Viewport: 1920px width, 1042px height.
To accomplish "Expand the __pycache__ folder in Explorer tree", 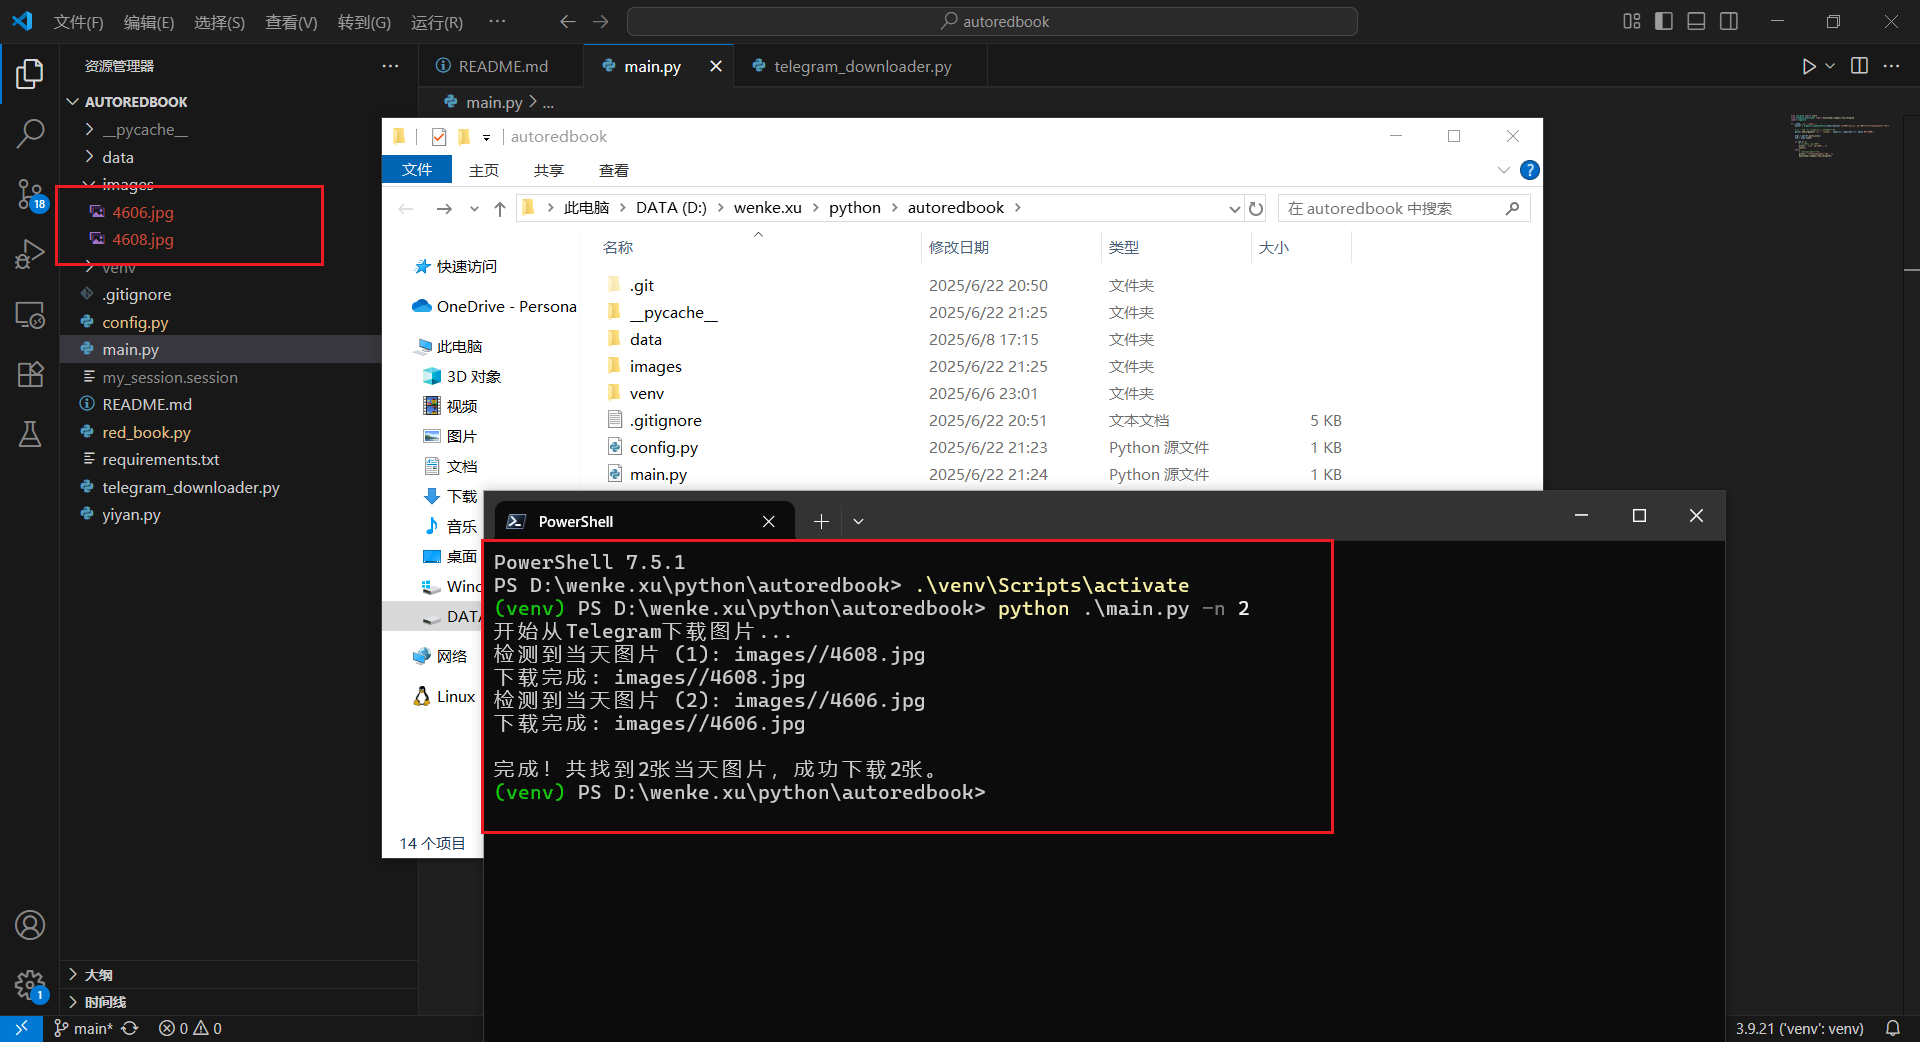I will click(144, 129).
